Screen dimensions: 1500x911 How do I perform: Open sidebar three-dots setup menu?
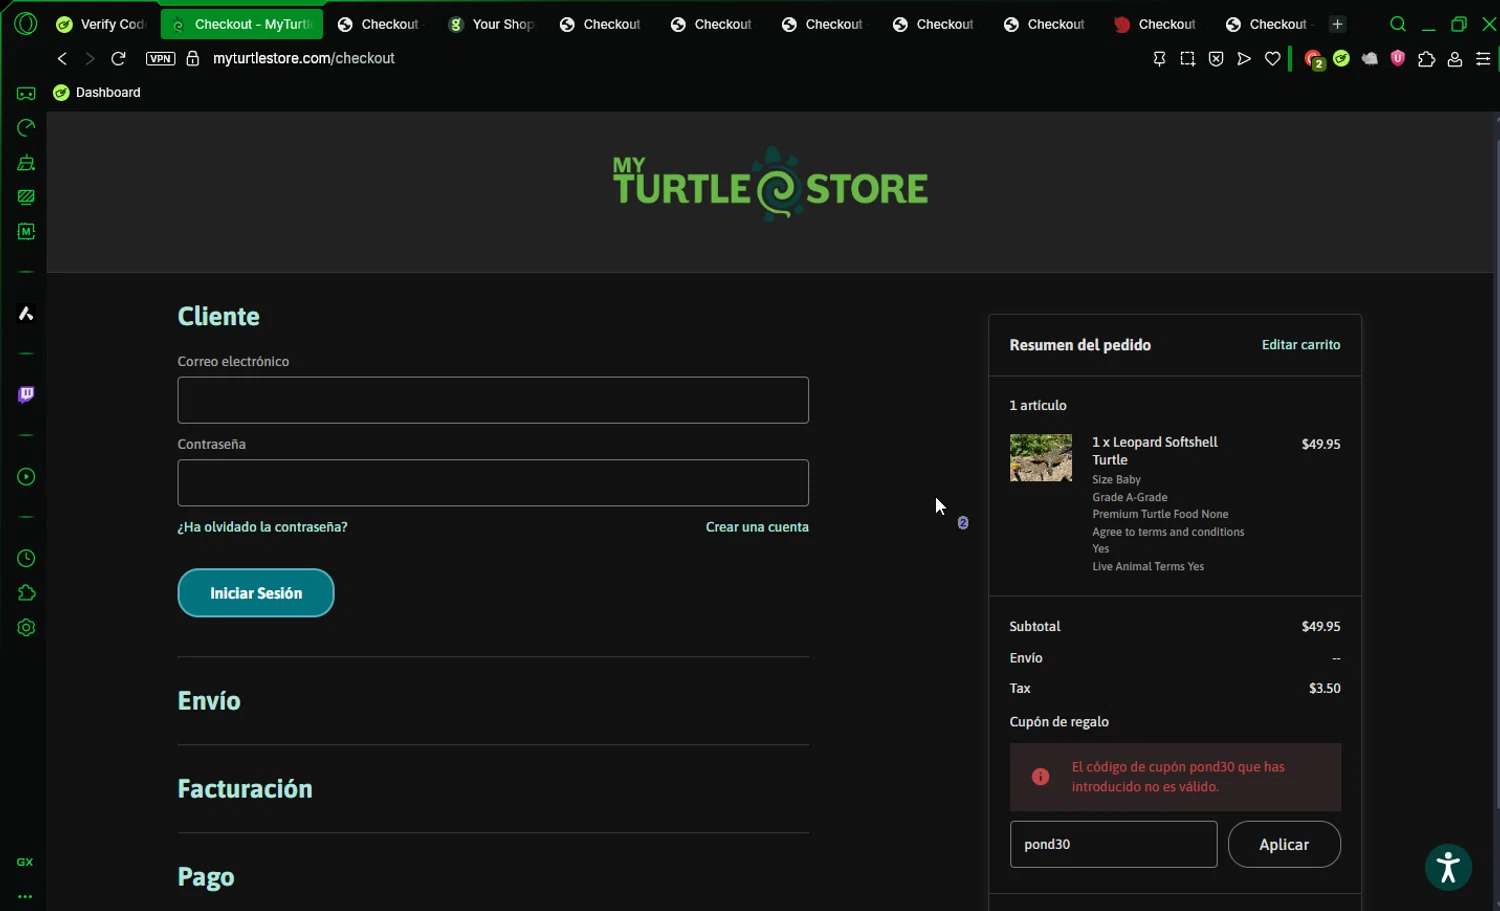pyautogui.click(x=25, y=896)
